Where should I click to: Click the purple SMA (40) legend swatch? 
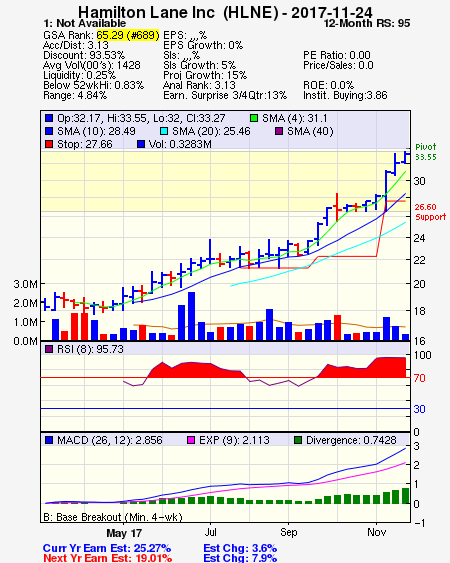[x=279, y=131]
